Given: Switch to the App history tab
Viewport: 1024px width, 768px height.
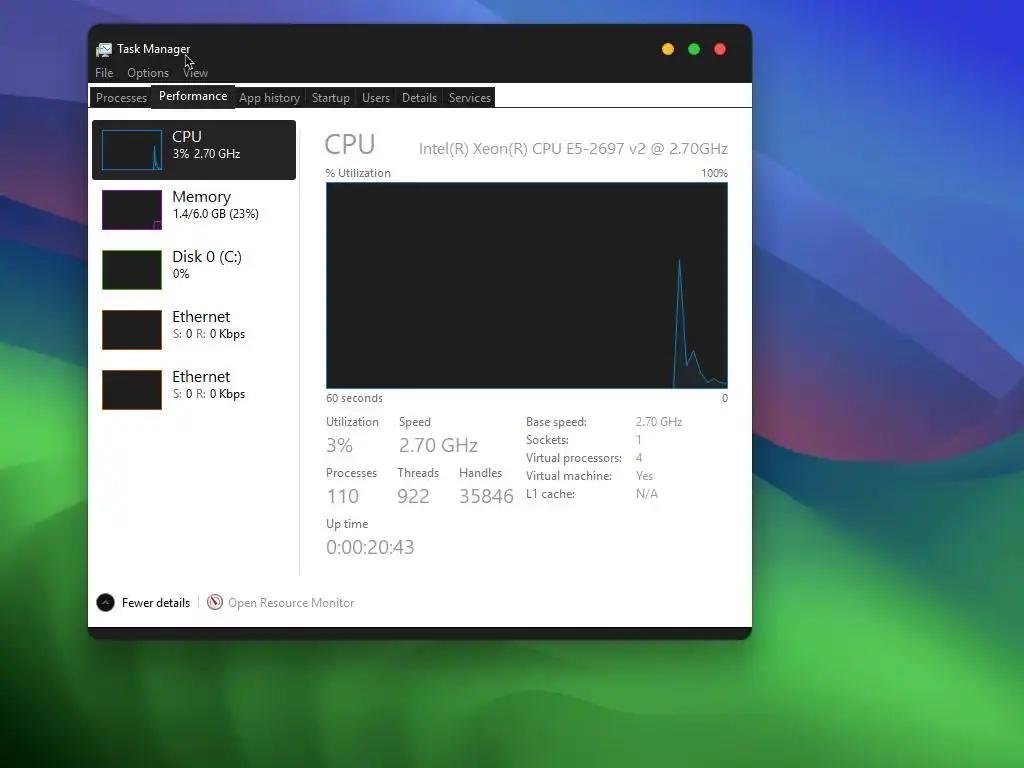Looking at the screenshot, I should [269, 98].
